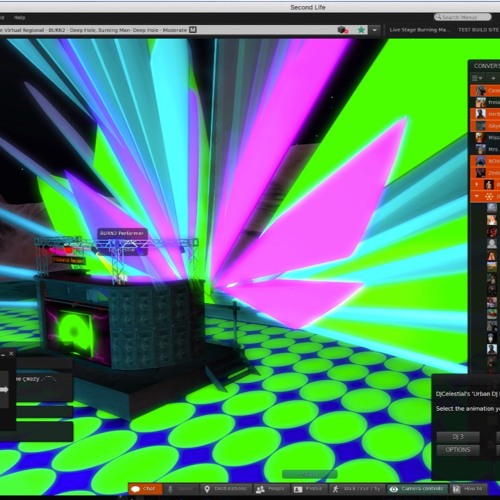500x500 pixels.
Task: Click the CONVERSATIONS panel title
Action: click(x=487, y=66)
